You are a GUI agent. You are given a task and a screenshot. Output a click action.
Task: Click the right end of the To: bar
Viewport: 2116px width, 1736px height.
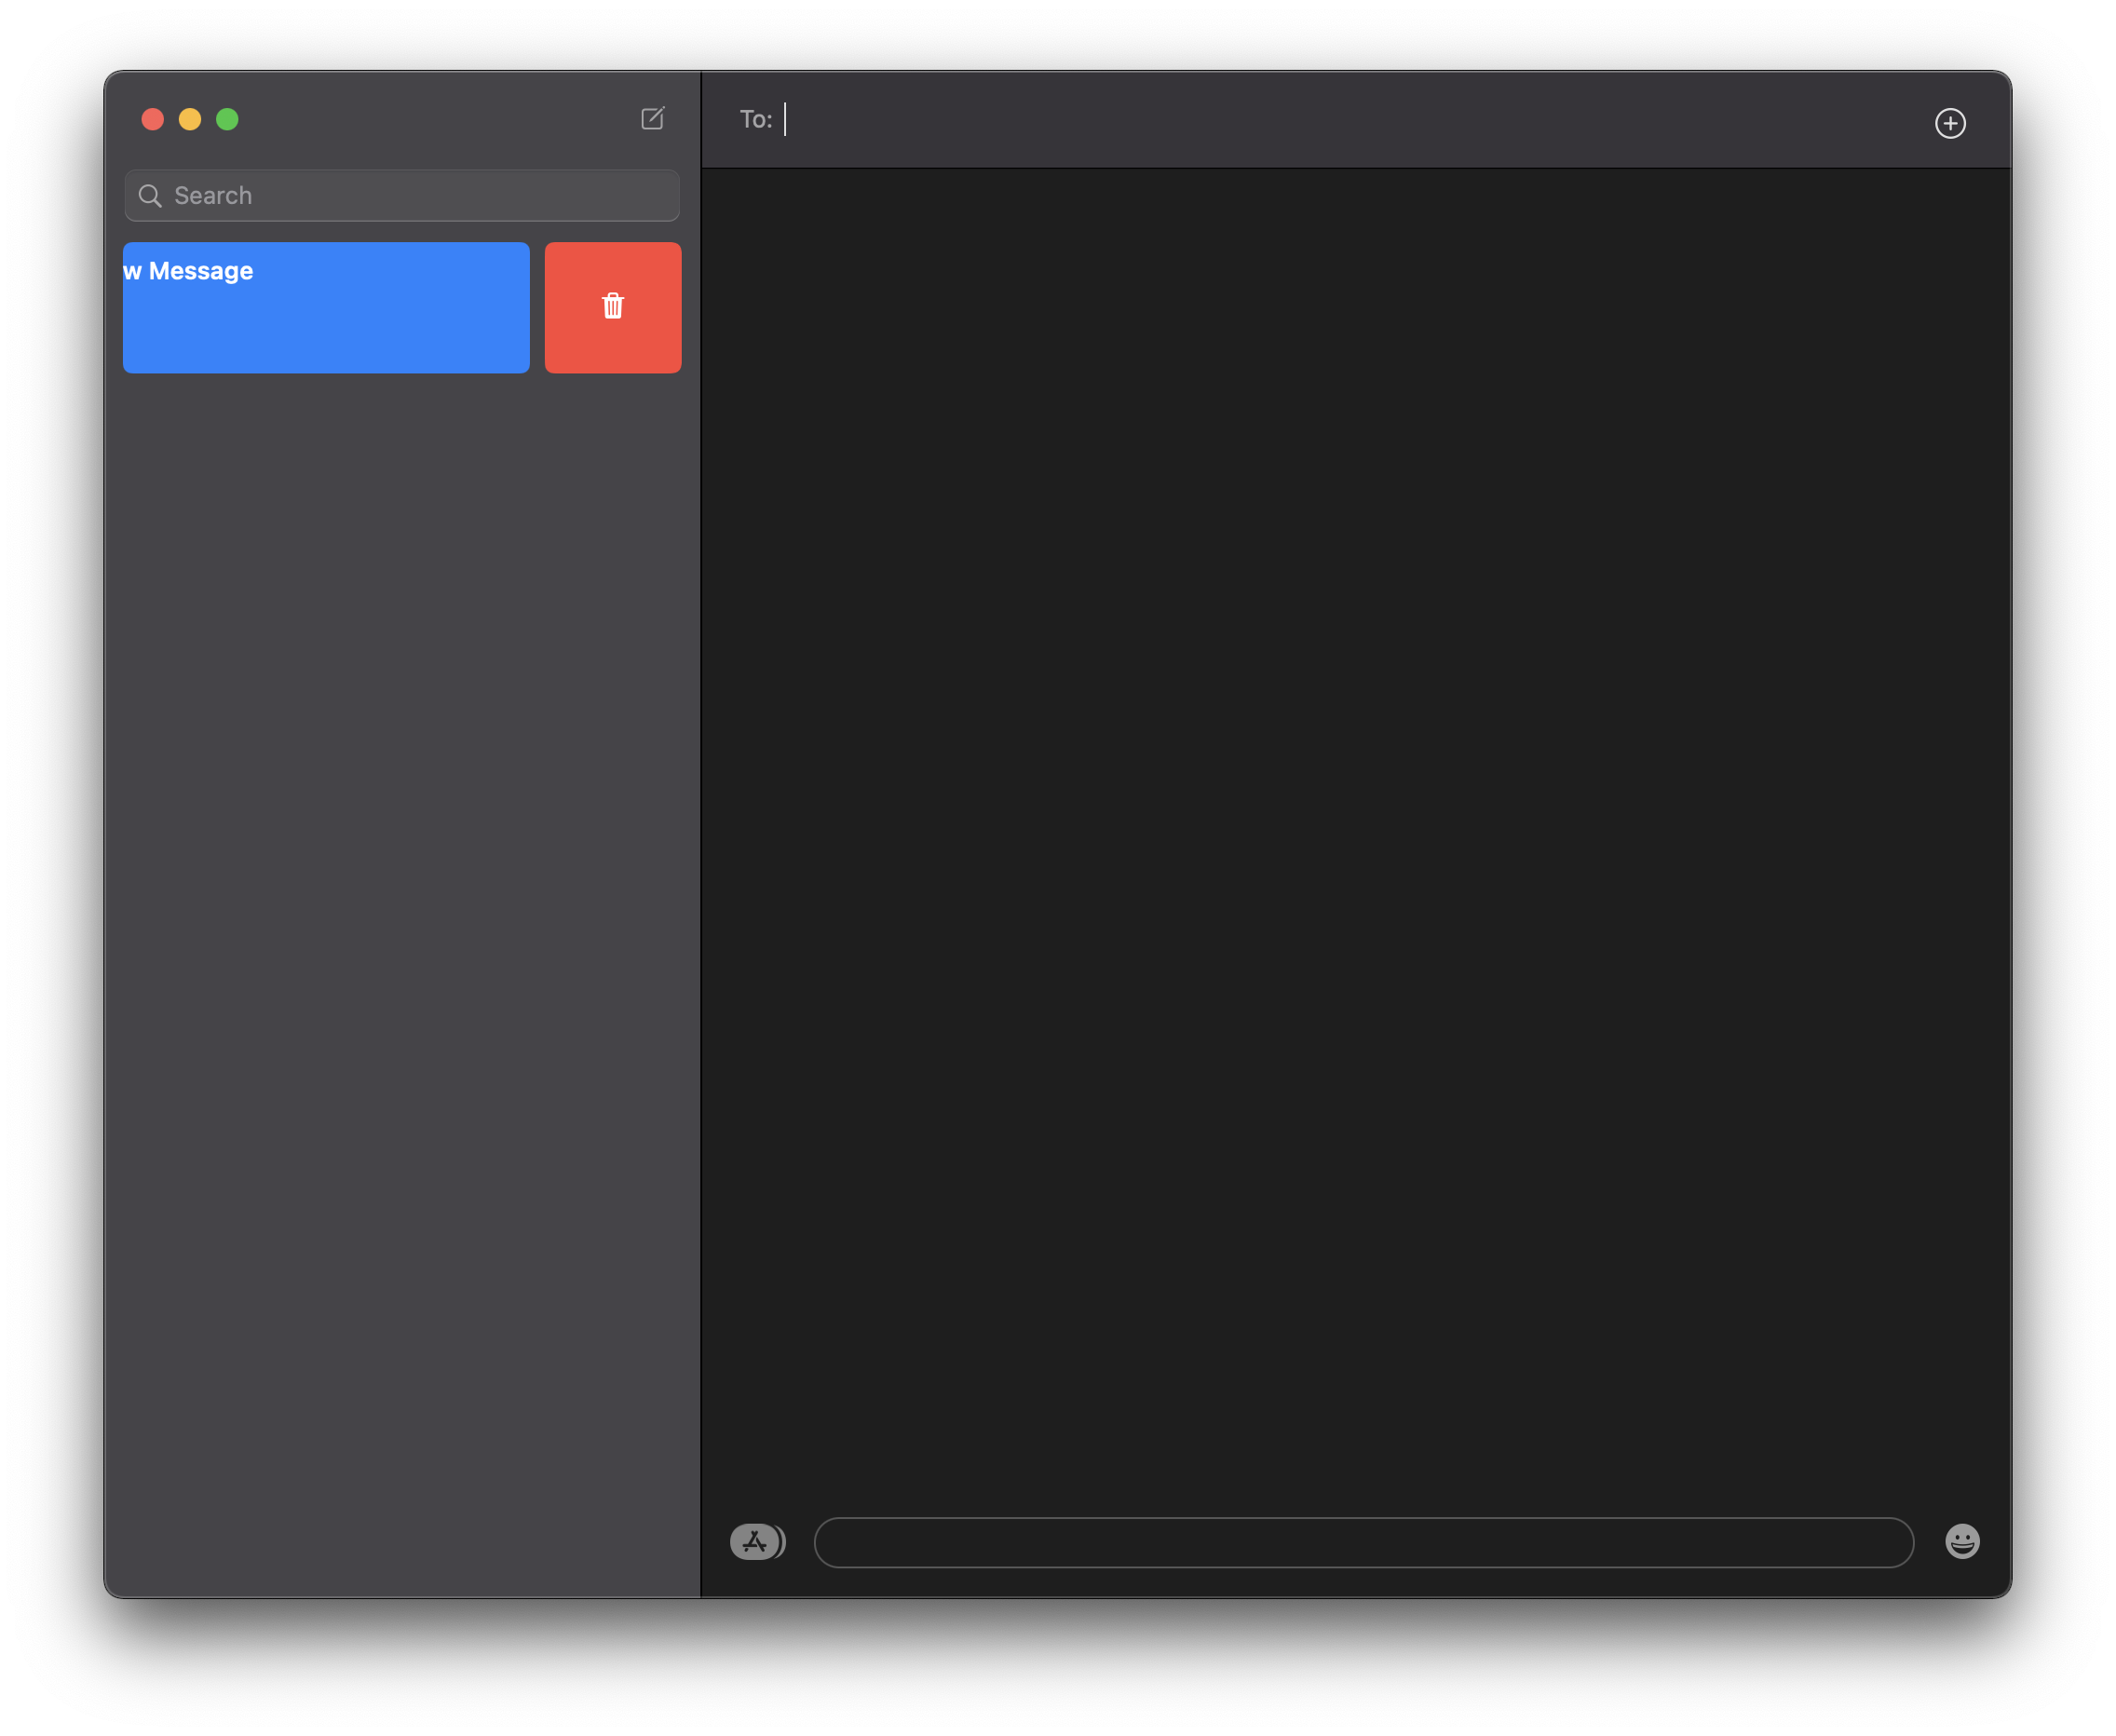click(x=1850, y=120)
